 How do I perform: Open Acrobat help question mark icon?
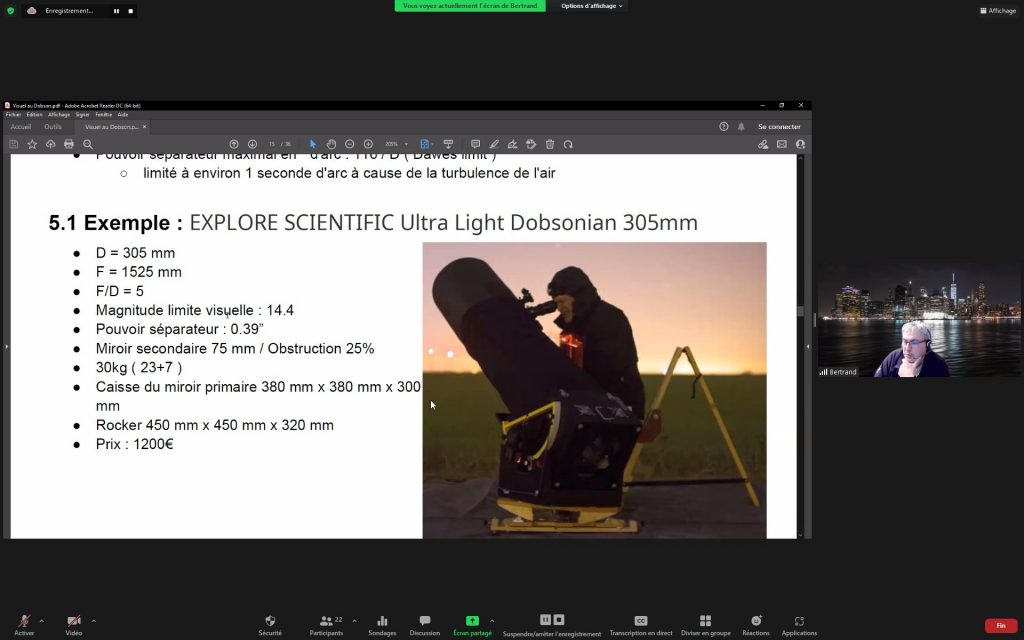[x=724, y=127]
